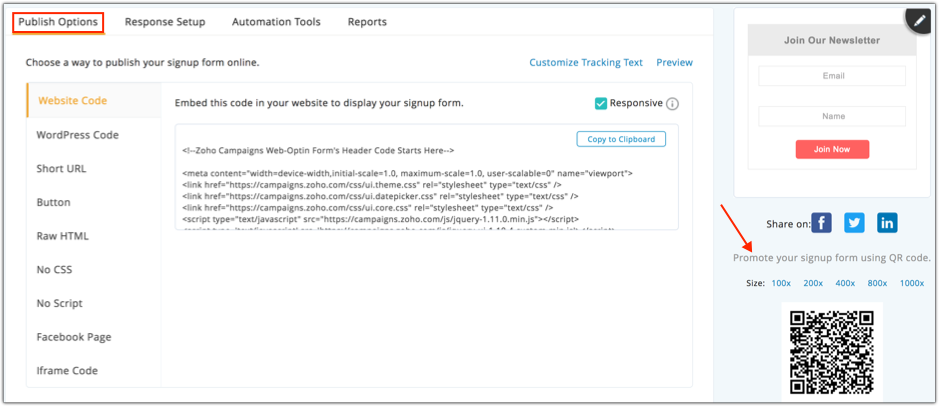Select QR code size 200x
This screenshot has width=939, height=406.
click(813, 283)
